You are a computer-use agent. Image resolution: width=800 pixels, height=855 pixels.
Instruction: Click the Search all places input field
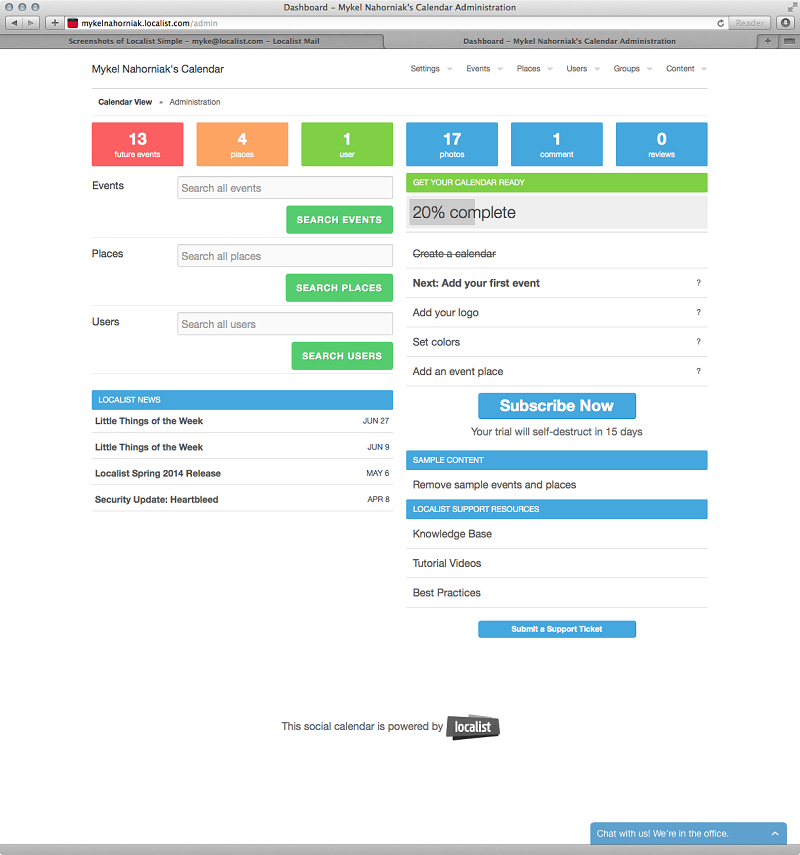[285, 256]
